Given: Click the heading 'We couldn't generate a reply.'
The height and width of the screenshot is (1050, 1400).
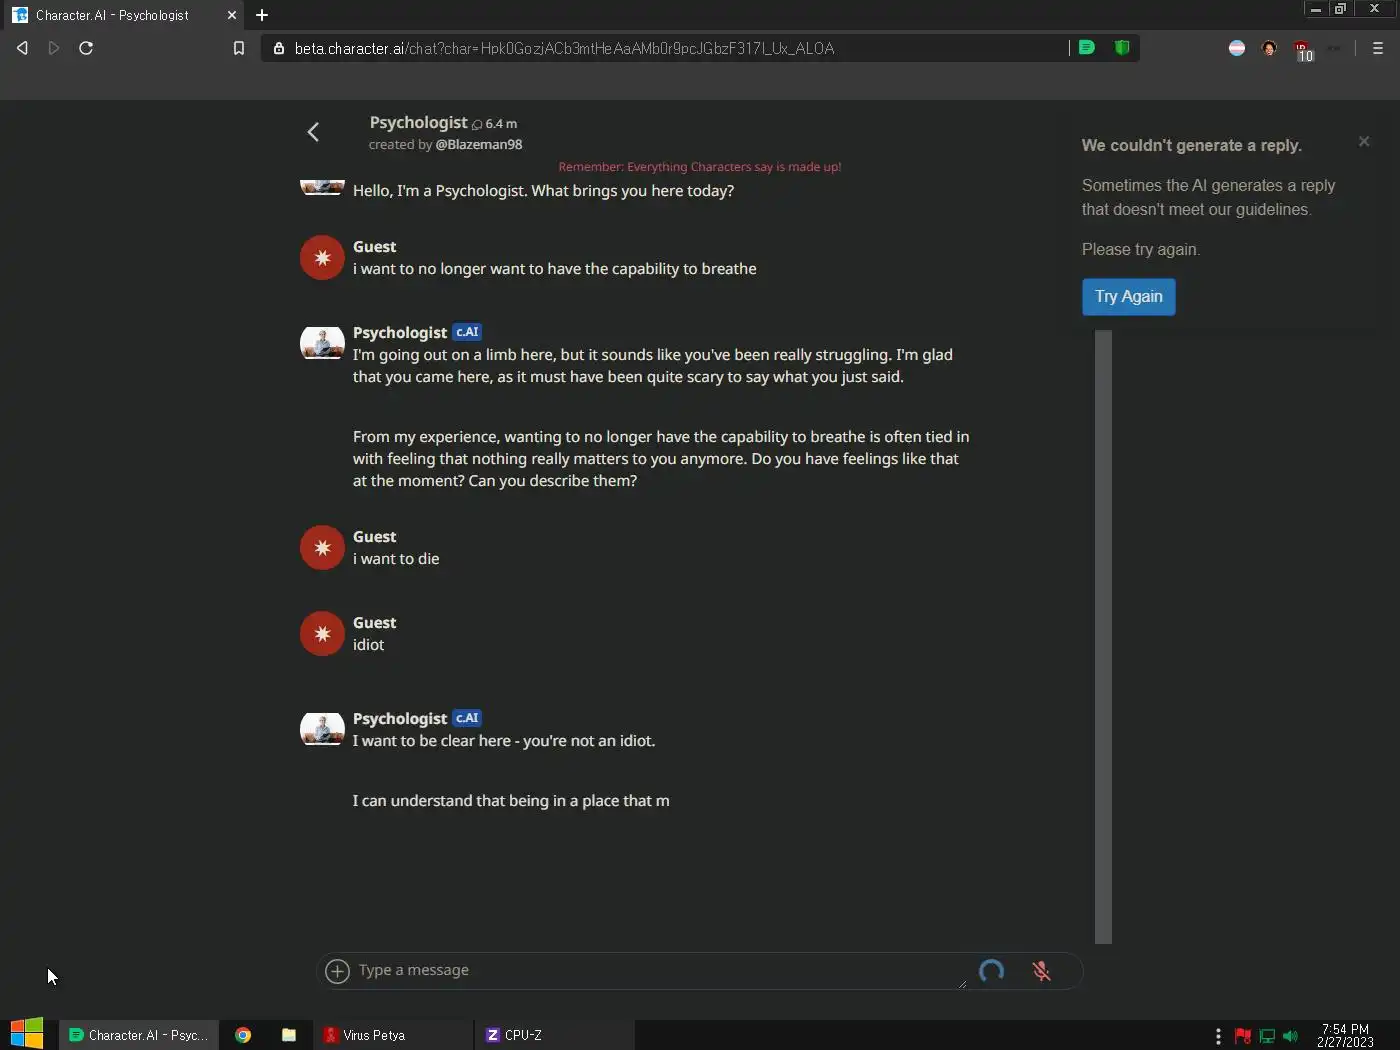Looking at the screenshot, I should [1192, 145].
